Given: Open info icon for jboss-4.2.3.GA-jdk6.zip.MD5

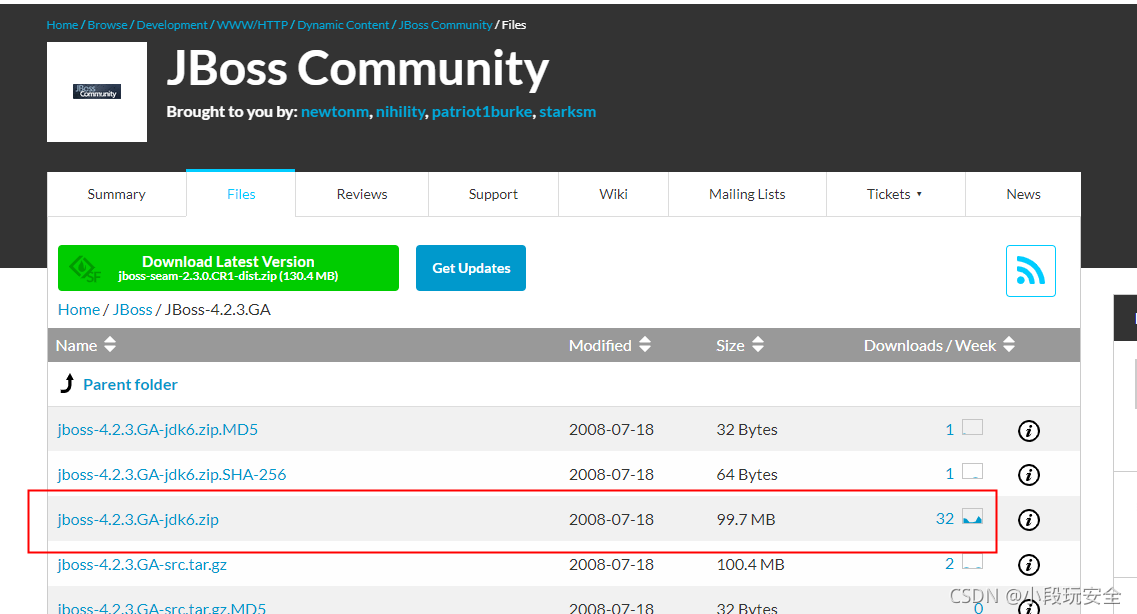Looking at the screenshot, I should (x=1029, y=431).
